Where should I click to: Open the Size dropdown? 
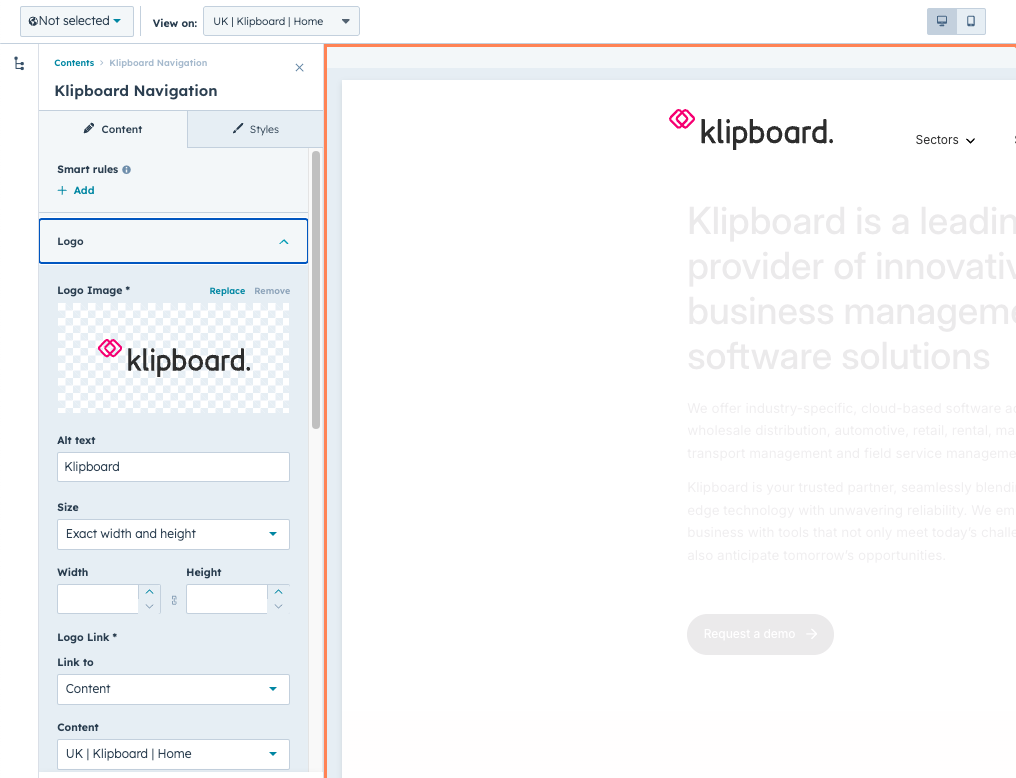point(174,534)
